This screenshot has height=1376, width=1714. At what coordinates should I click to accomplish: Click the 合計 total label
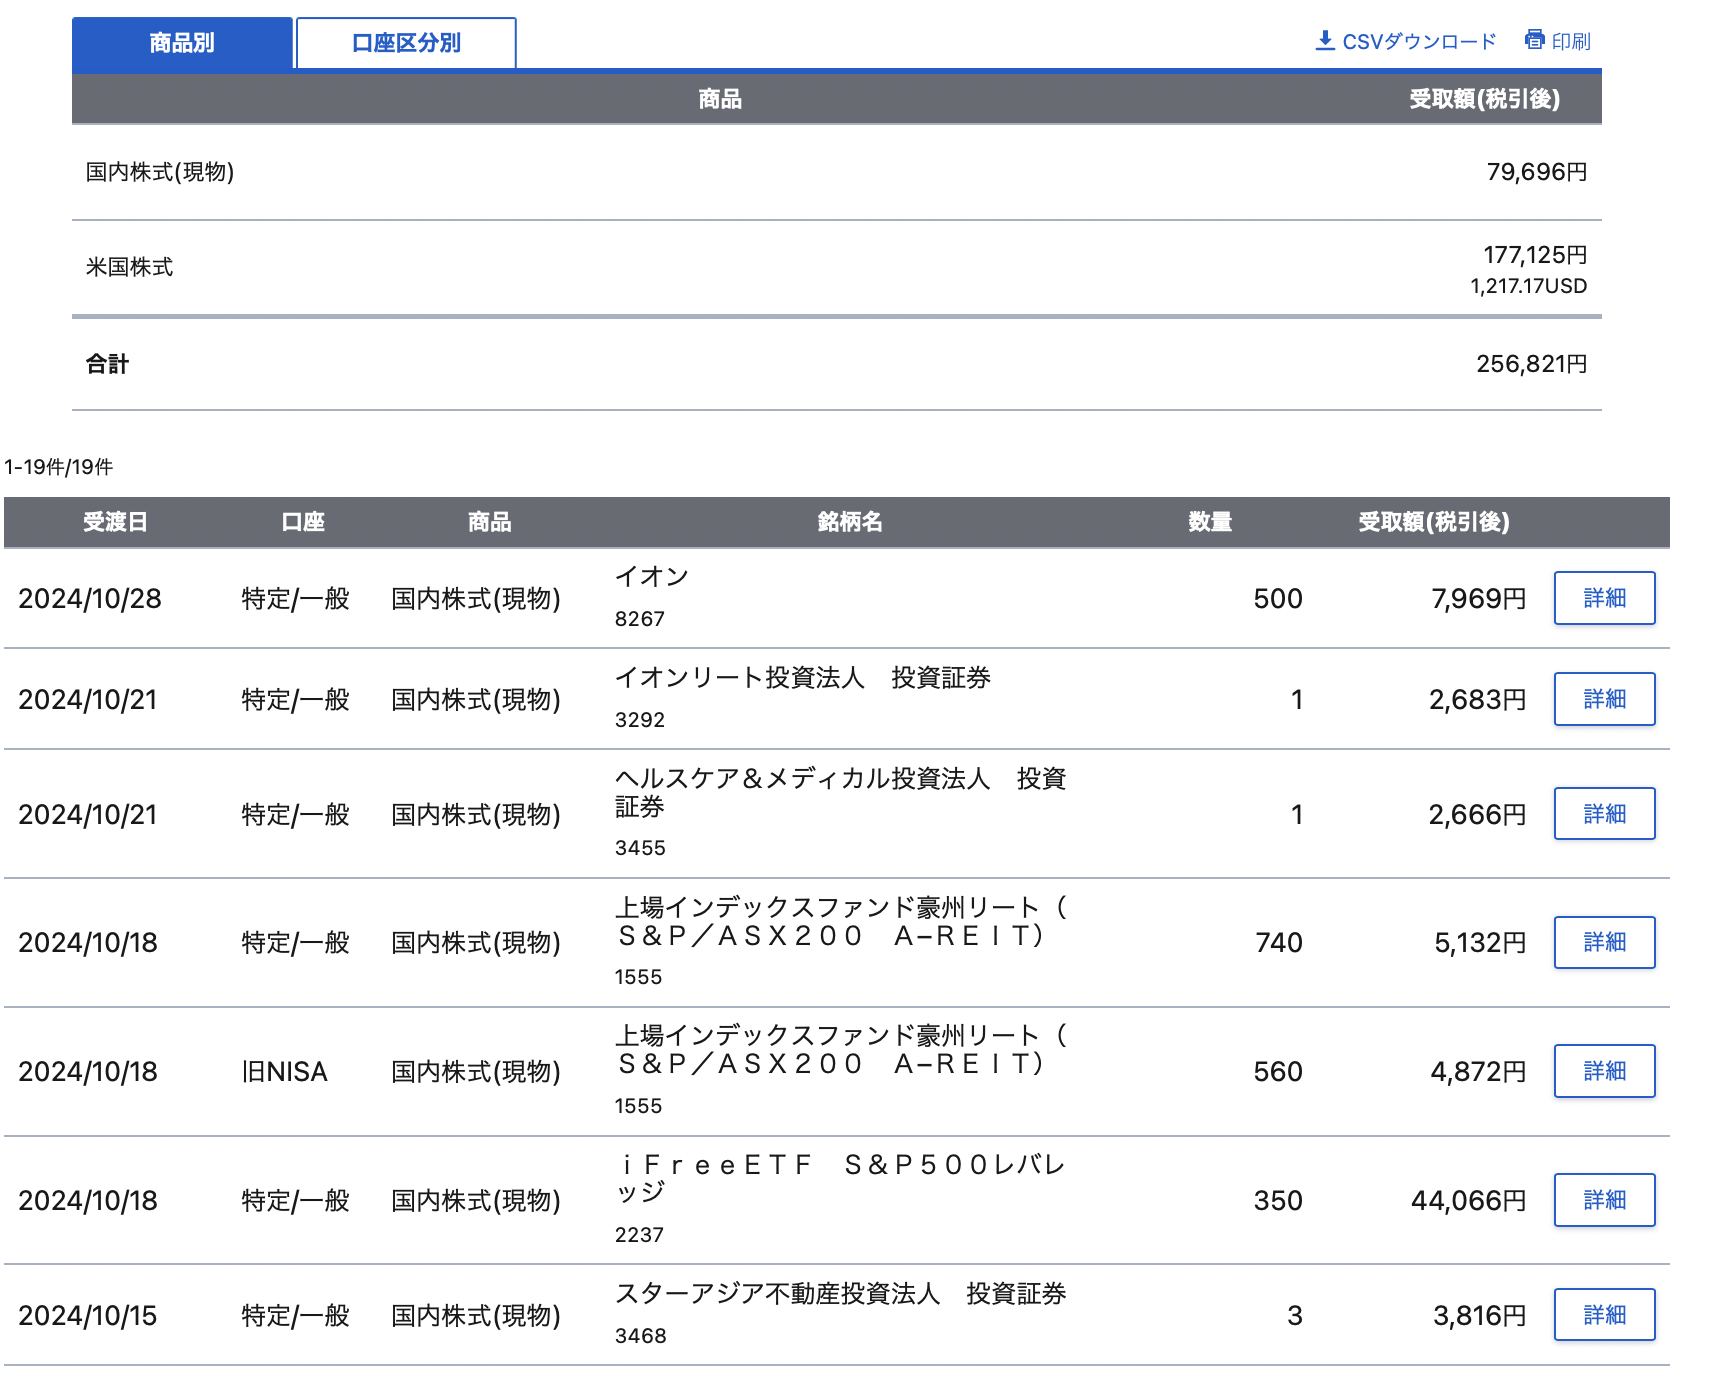coord(107,364)
